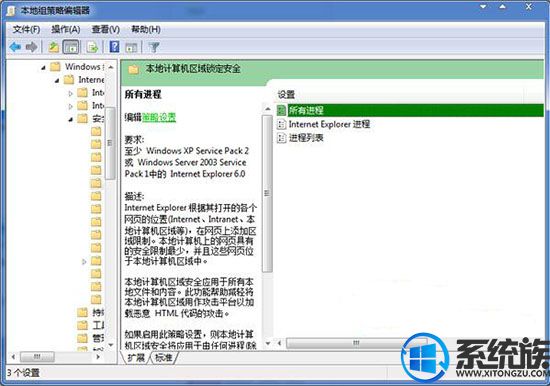Collapse the Interne tree node
Screen dimensions: 550x386
57,81
